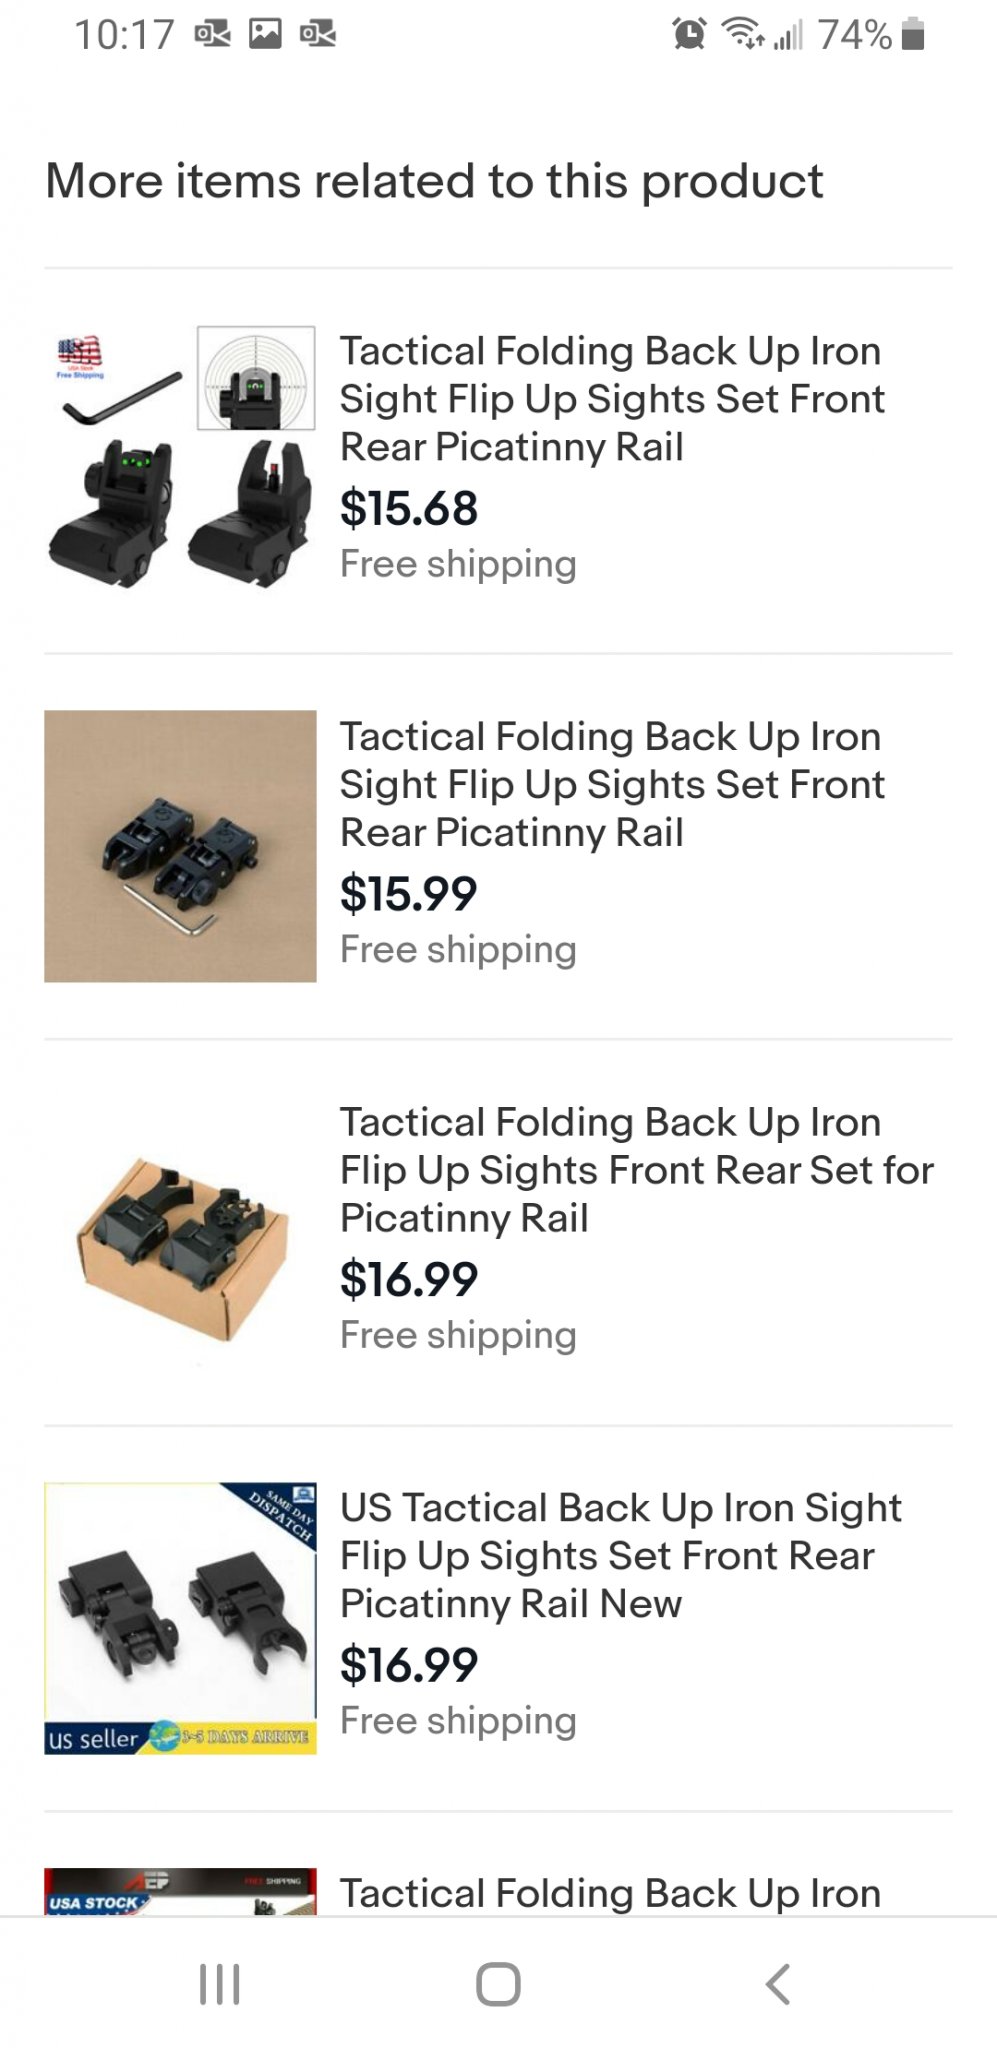
Task: Open the recent apps switcher
Action: pos(219,1984)
